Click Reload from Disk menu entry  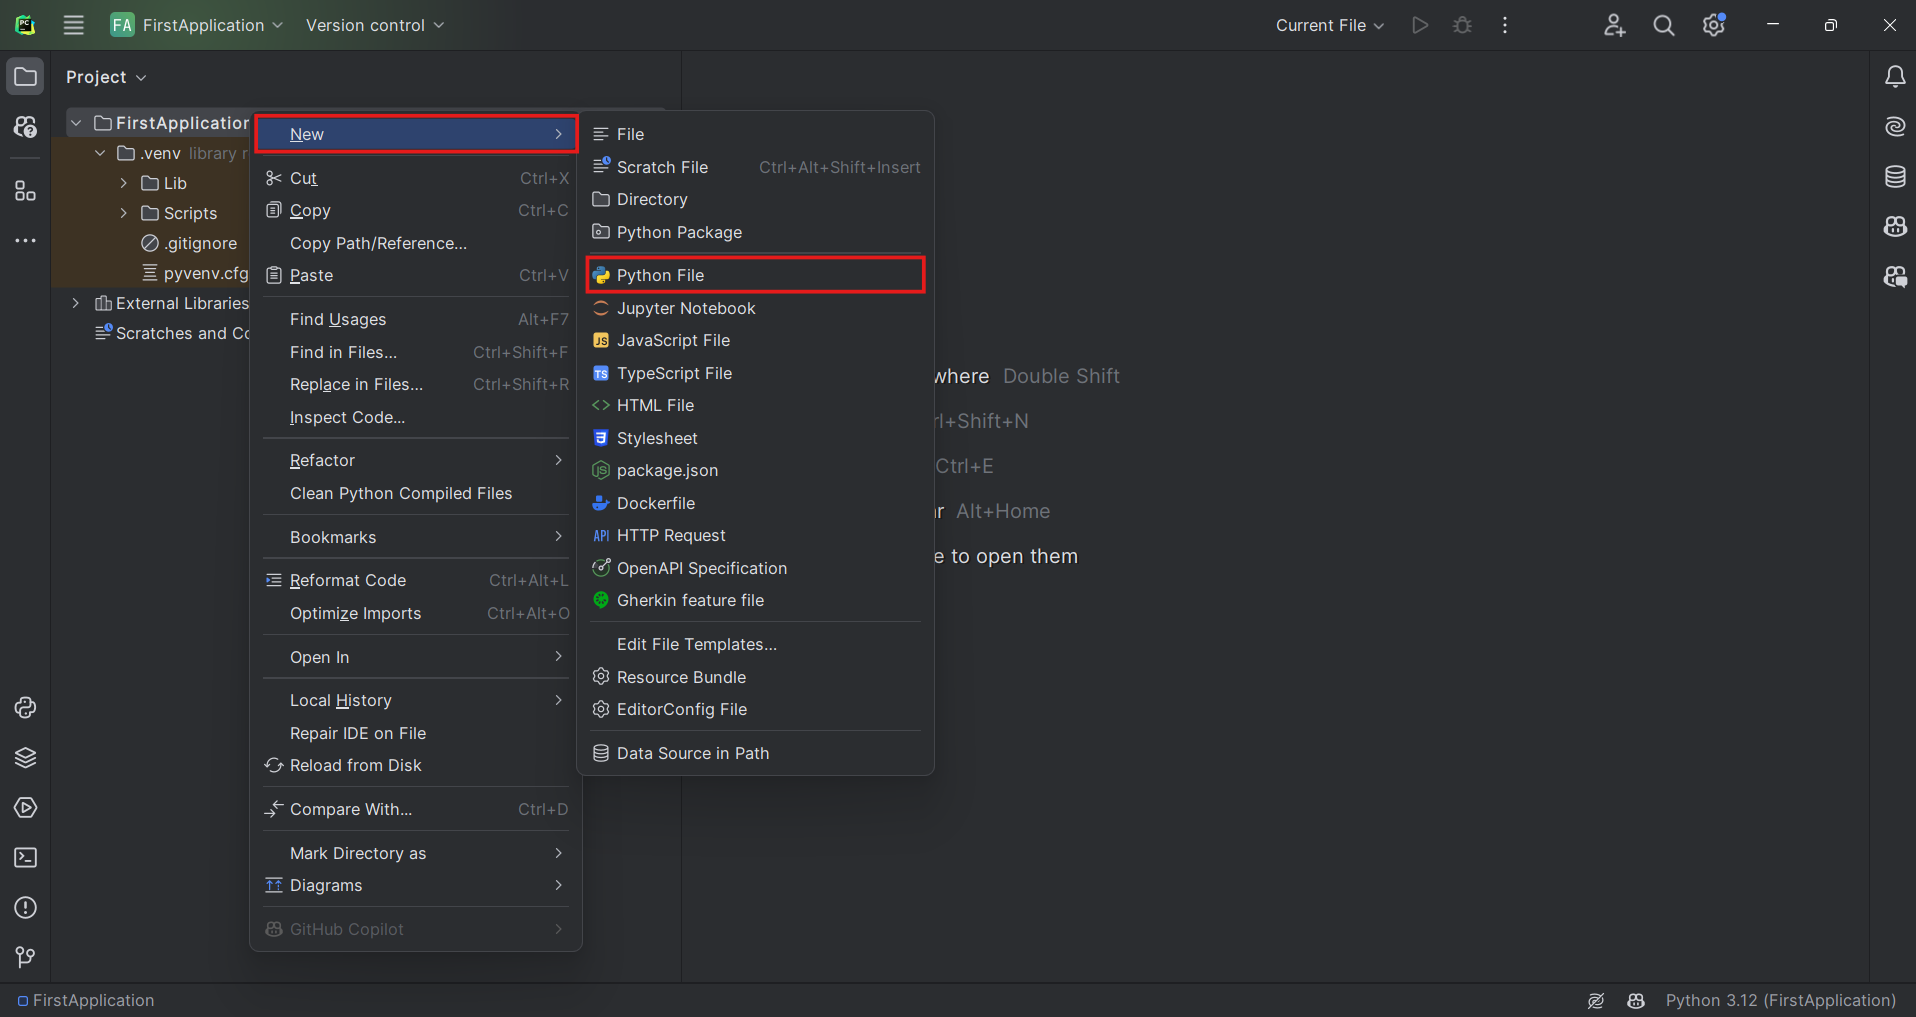click(x=356, y=765)
